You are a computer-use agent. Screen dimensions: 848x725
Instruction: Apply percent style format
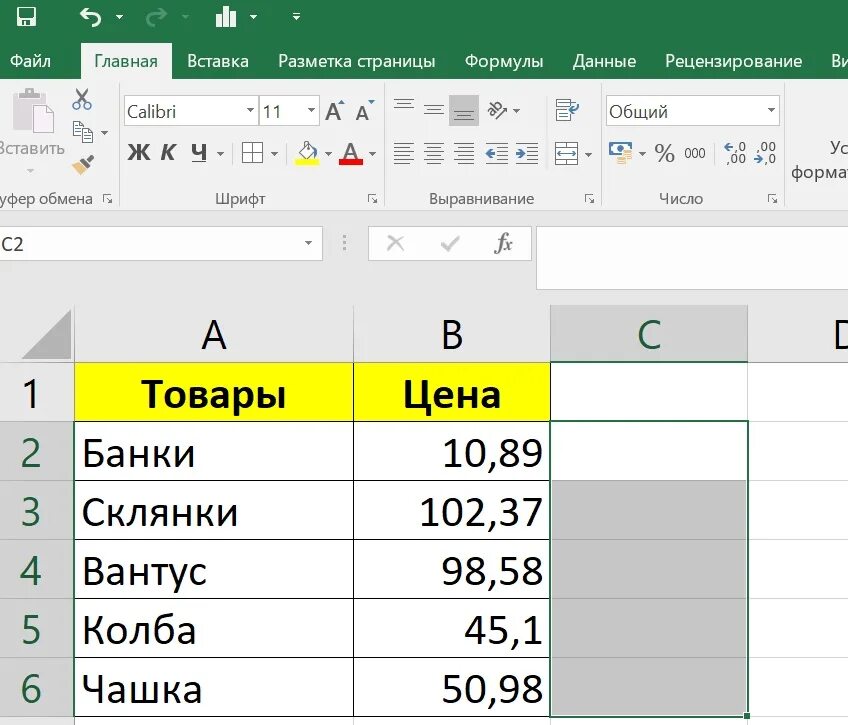[x=664, y=153]
